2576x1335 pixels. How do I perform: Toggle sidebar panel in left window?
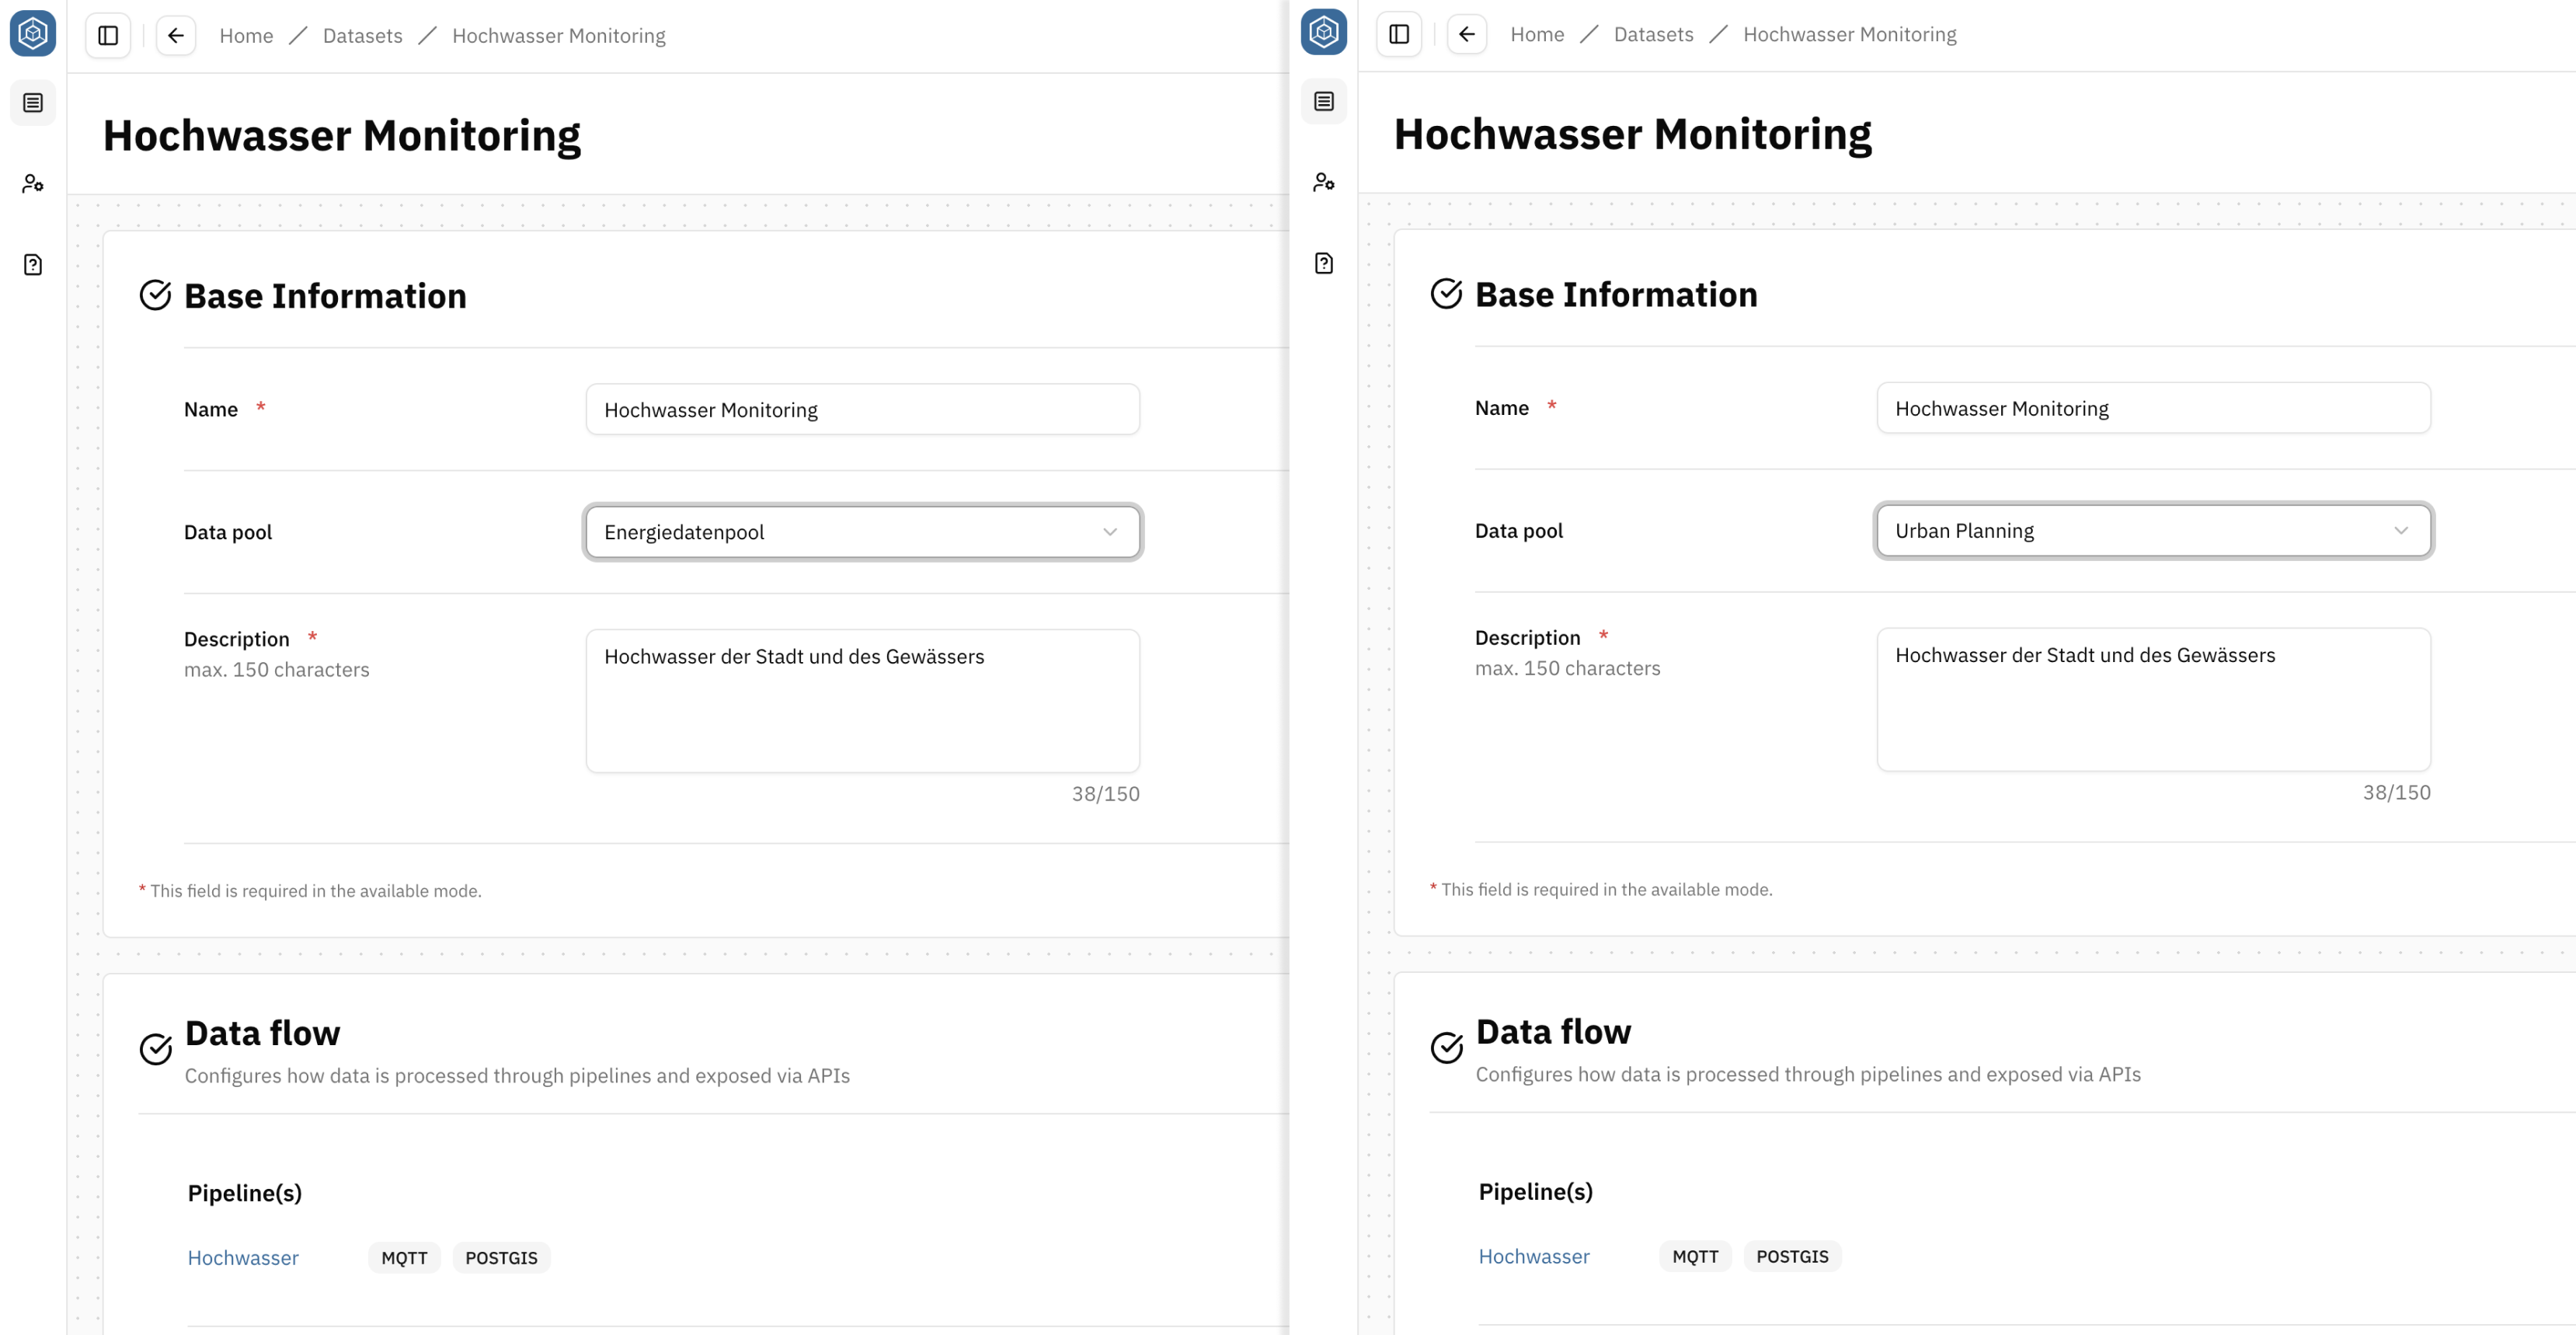[x=108, y=36]
